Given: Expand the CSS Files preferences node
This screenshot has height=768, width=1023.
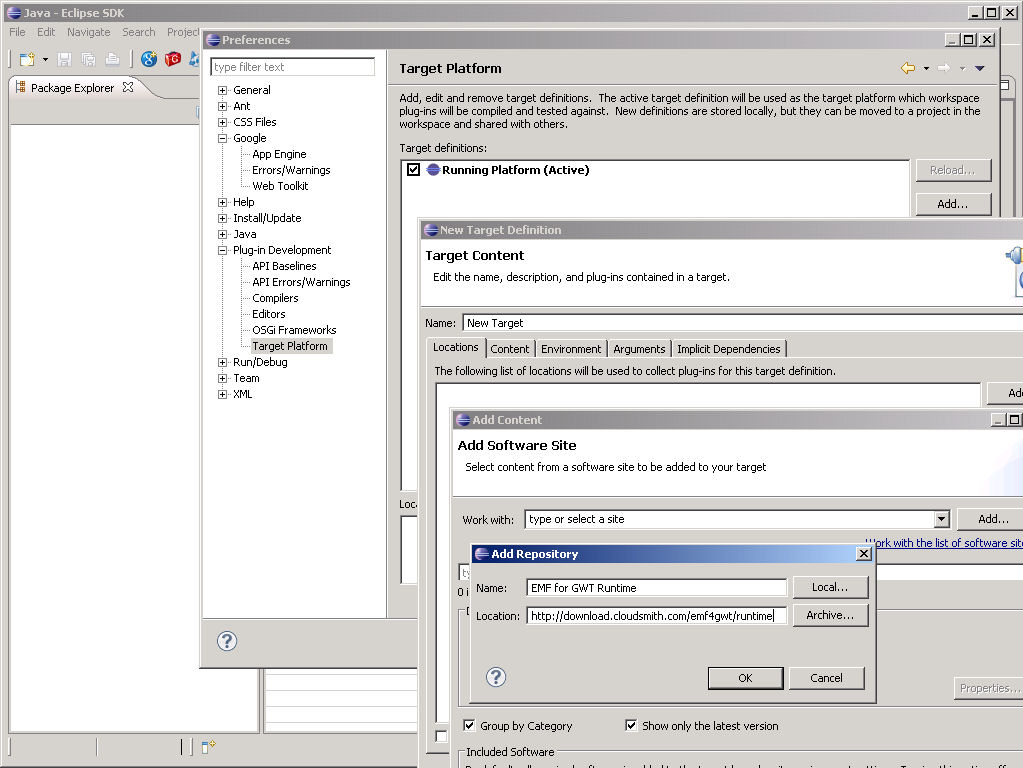Looking at the screenshot, I should [x=222, y=122].
